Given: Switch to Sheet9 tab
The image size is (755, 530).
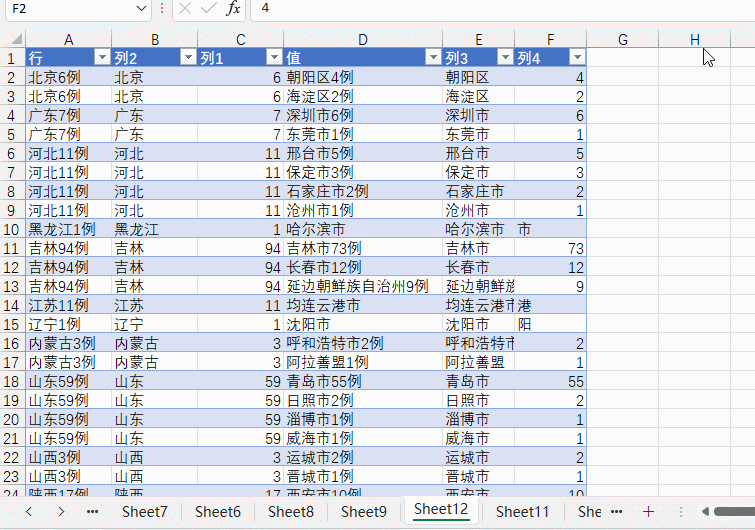Looking at the screenshot, I should coord(364,511).
